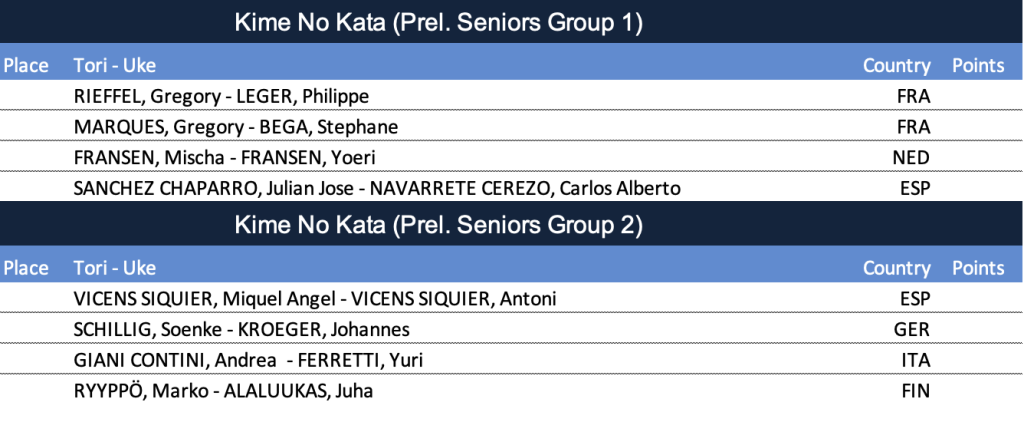Viewport: 1024px width, 422px height.
Task: Click the Tori - Uke header in Group 1
Action: point(115,65)
